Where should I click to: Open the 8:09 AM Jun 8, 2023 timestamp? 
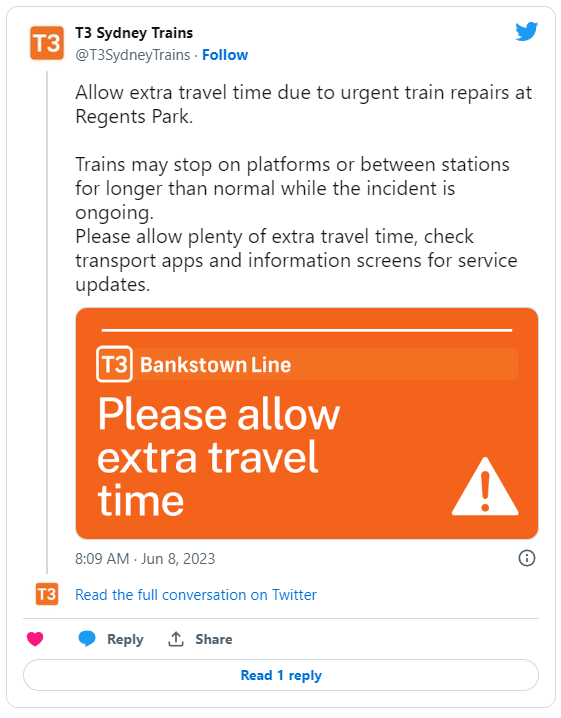[145, 559]
